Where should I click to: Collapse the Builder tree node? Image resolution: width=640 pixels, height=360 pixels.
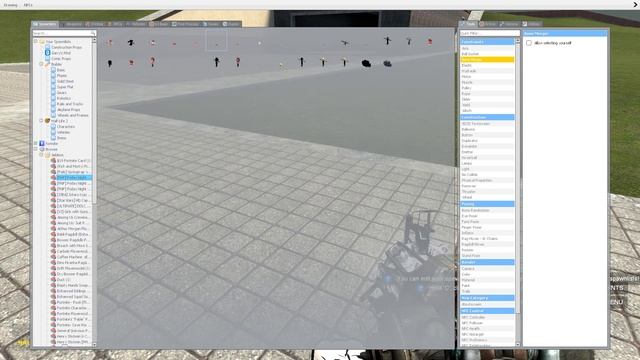click(41, 64)
